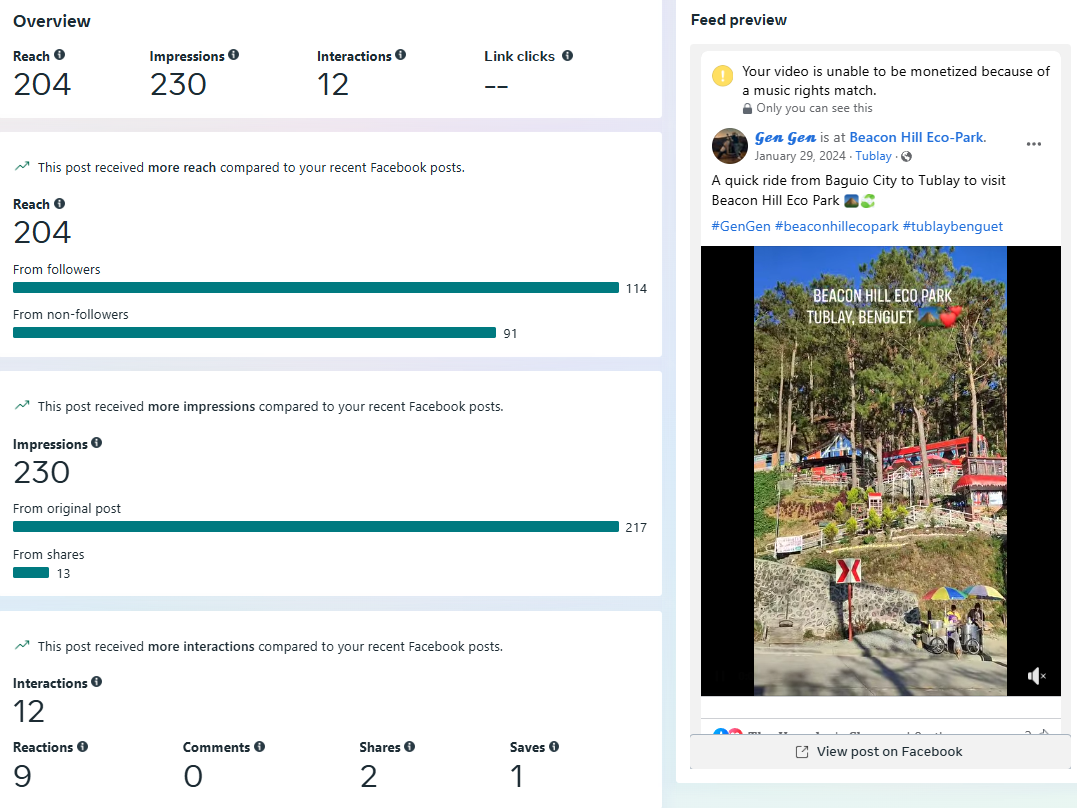This screenshot has height=808, width=1077.
Task: Click the info icon beside Overview Interactions
Action: point(400,56)
